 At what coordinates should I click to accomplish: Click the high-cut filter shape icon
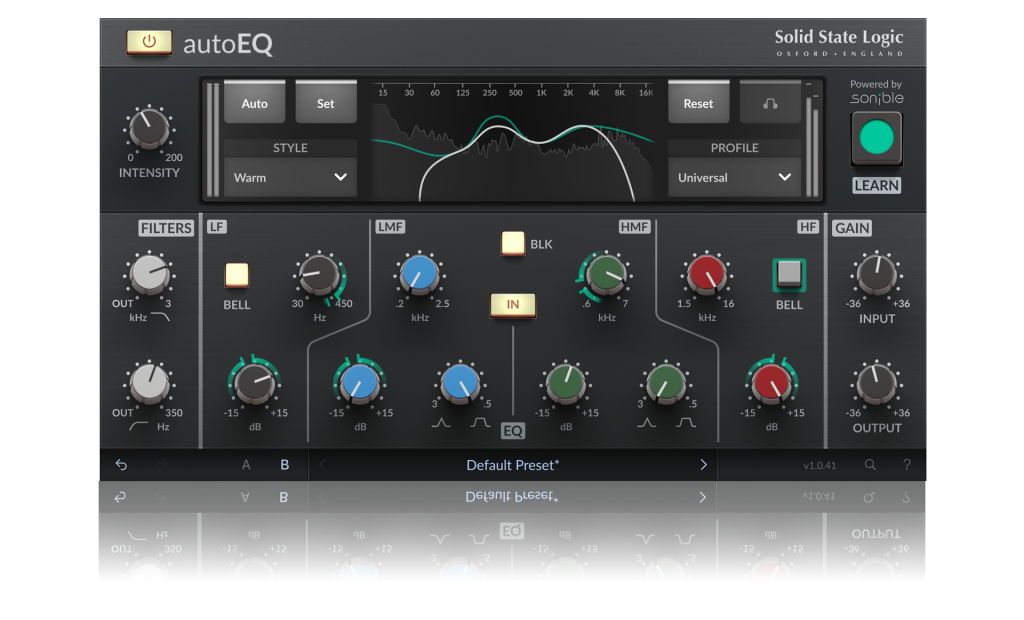[x=160, y=317]
